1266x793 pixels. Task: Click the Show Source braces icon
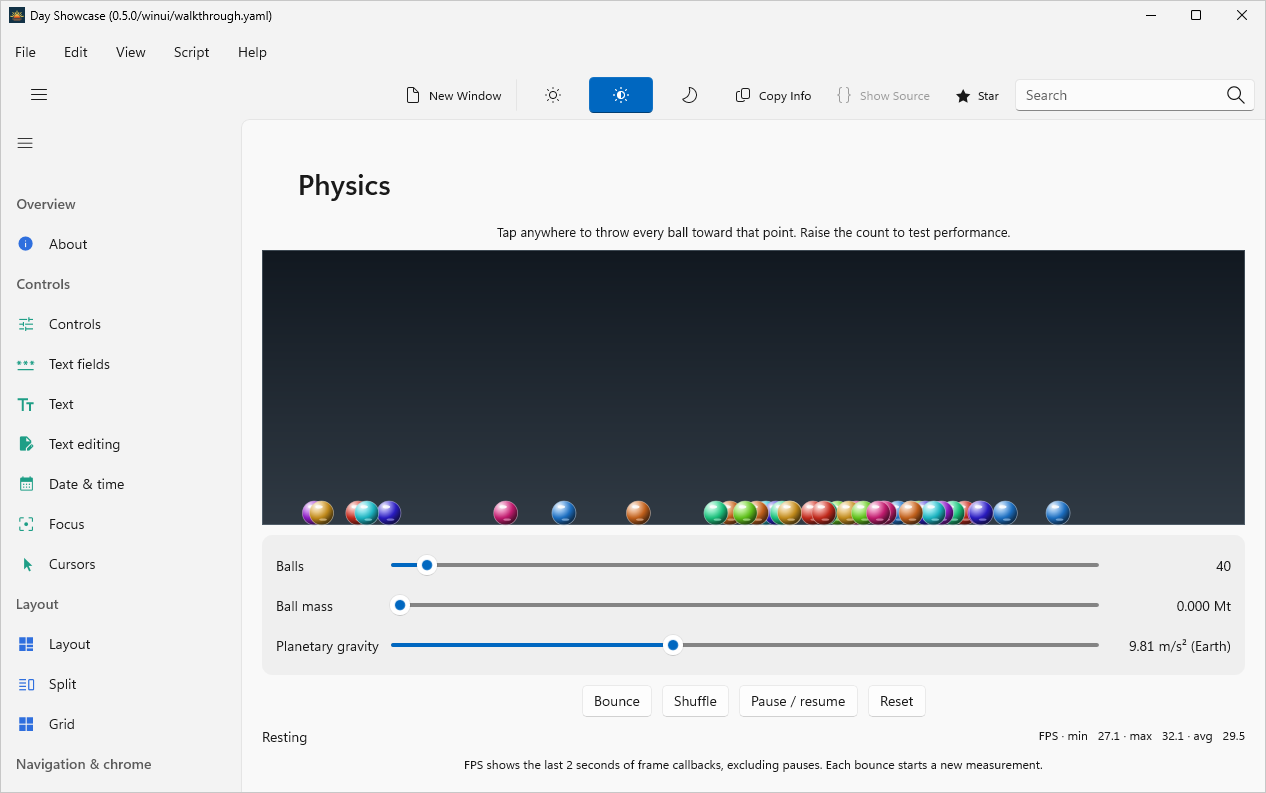(x=844, y=95)
